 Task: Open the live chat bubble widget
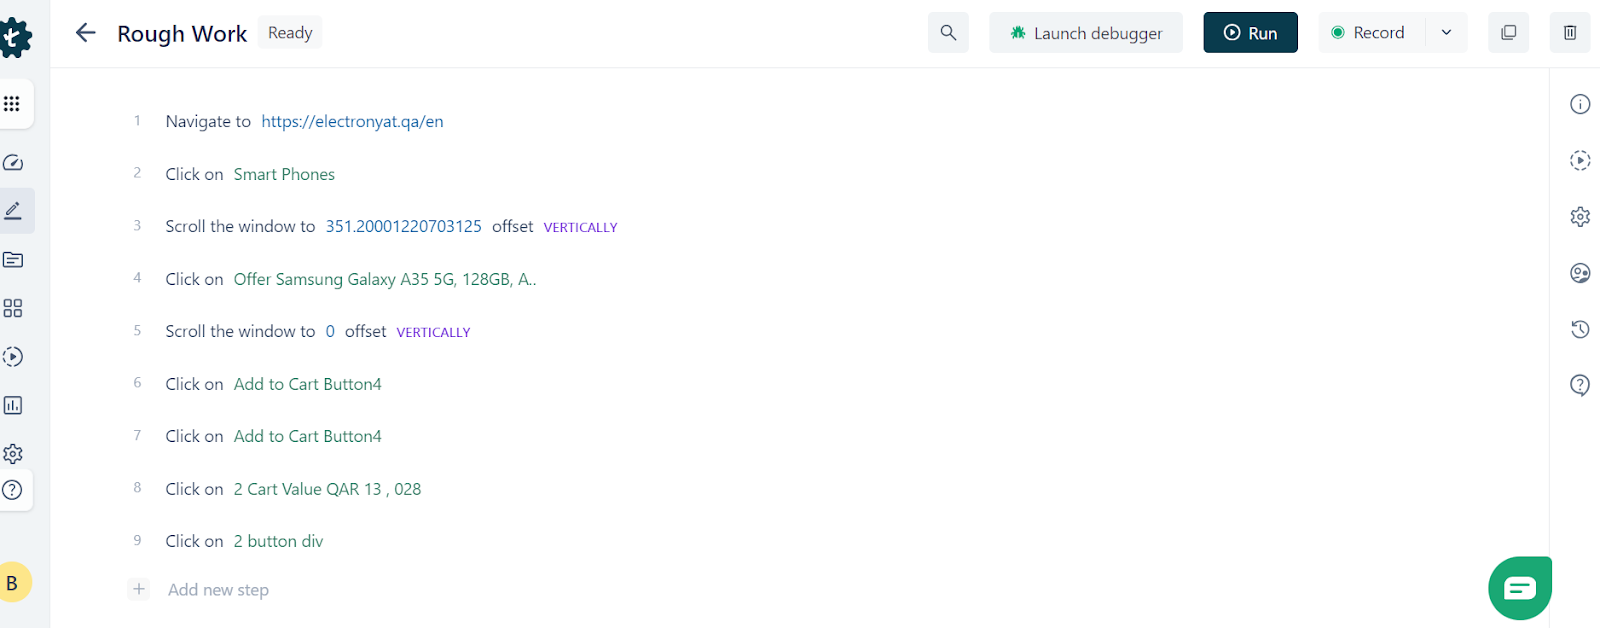(x=1520, y=588)
